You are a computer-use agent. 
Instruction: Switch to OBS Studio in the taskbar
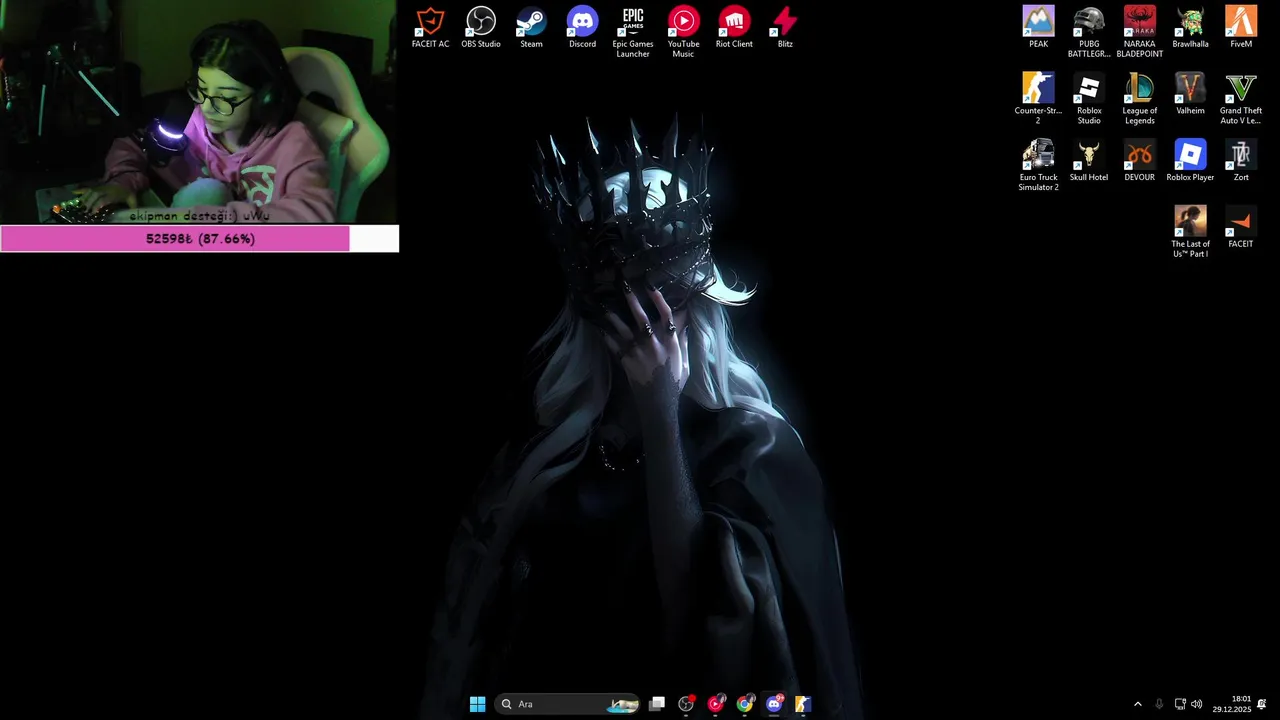pyautogui.click(x=686, y=704)
